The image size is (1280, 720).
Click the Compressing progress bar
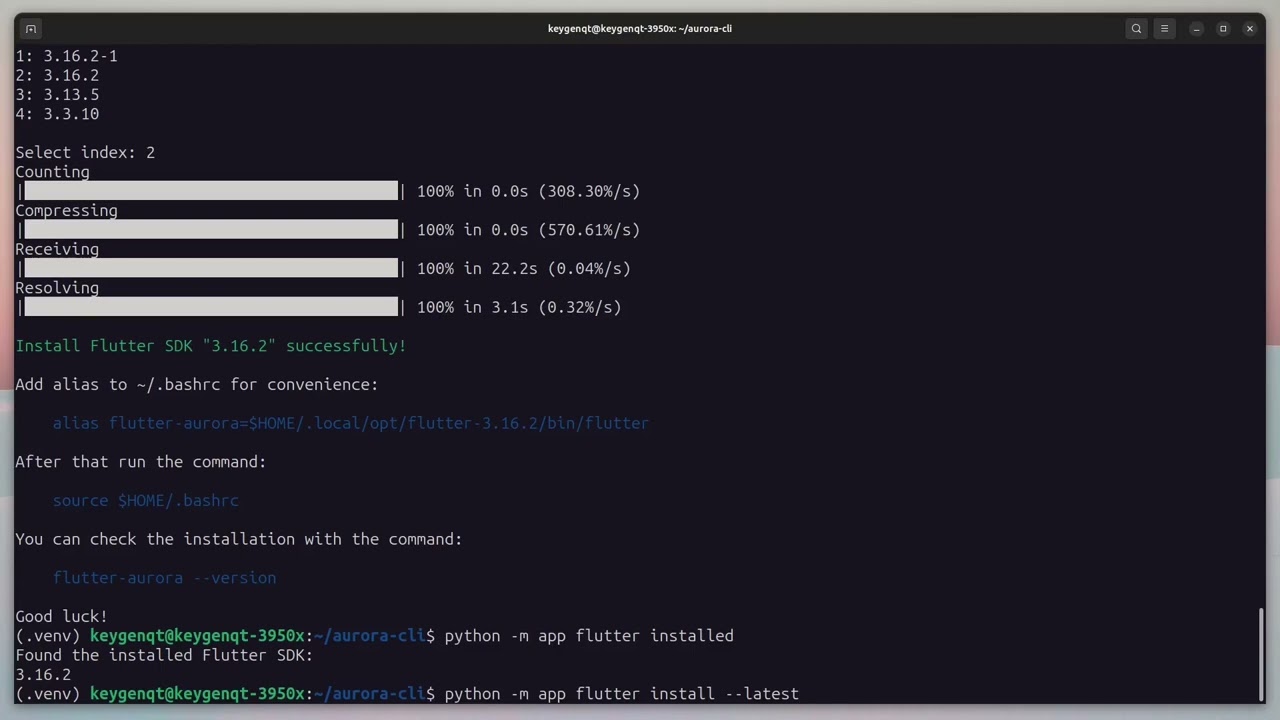[211, 230]
